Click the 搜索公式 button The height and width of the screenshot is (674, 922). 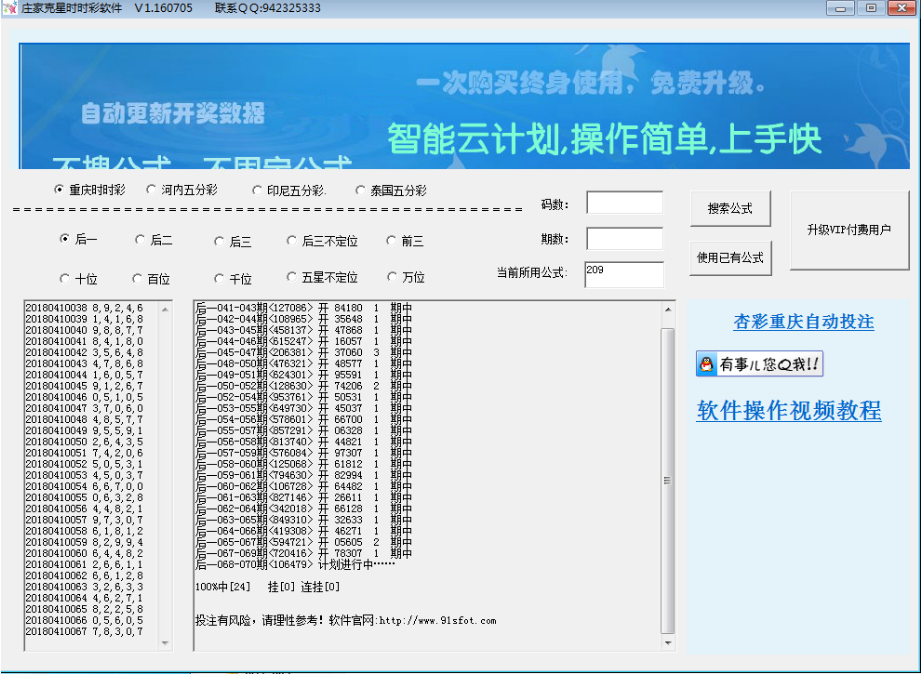click(729, 208)
